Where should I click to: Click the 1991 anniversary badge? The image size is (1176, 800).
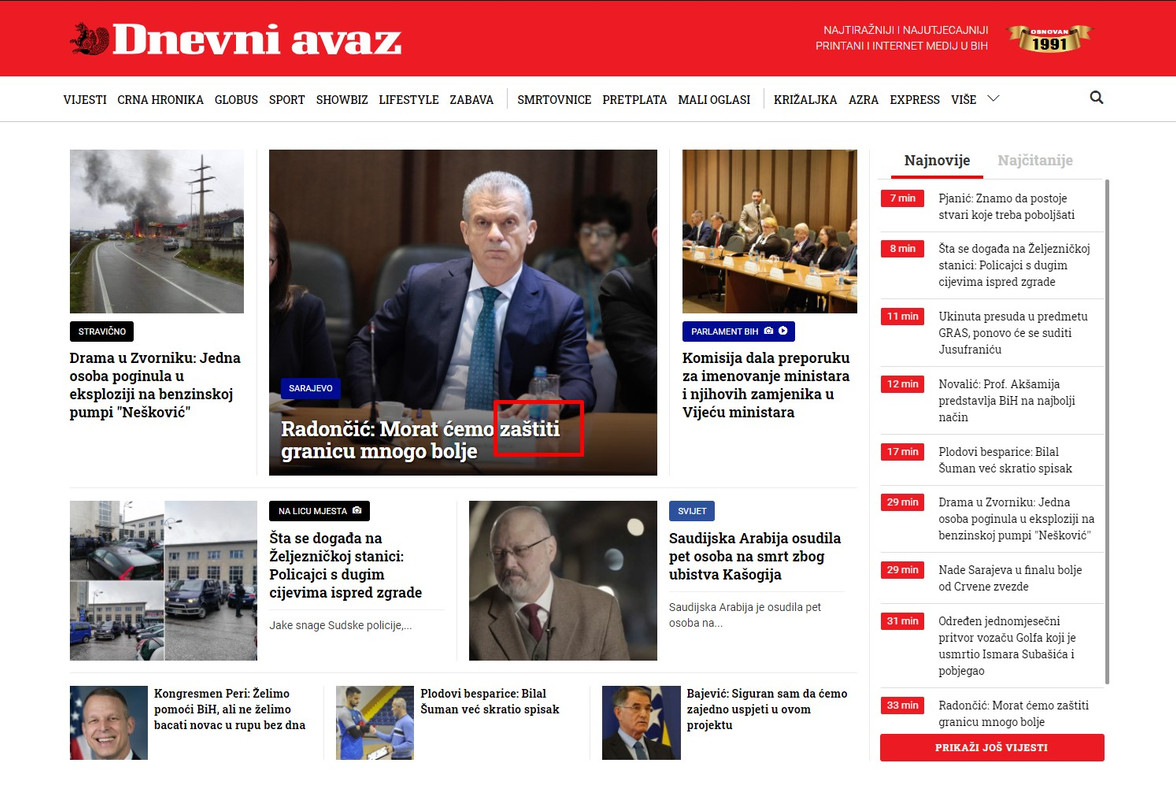click(x=1049, y=38)
